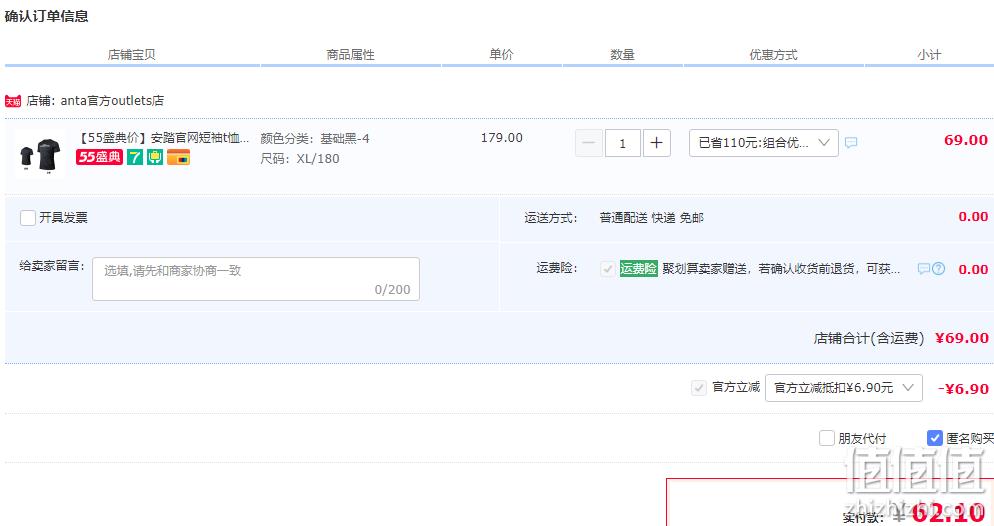Click the 店铺合计 amount ¥69.00

pyautogui.click(x=962, y=338)
